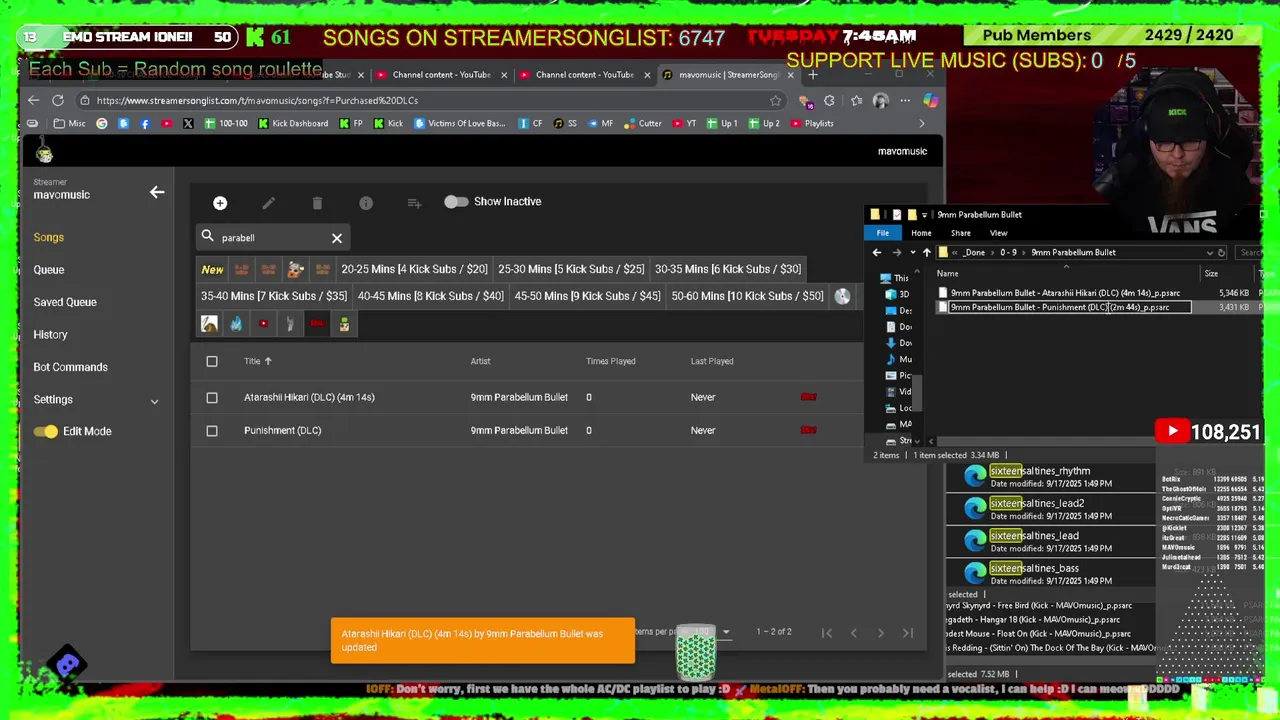This screenshot has height=720, width=1280.
Task: Select the 35-40 Mins [7 Kick Subs / $35] filter
Action: pos(274,296)
